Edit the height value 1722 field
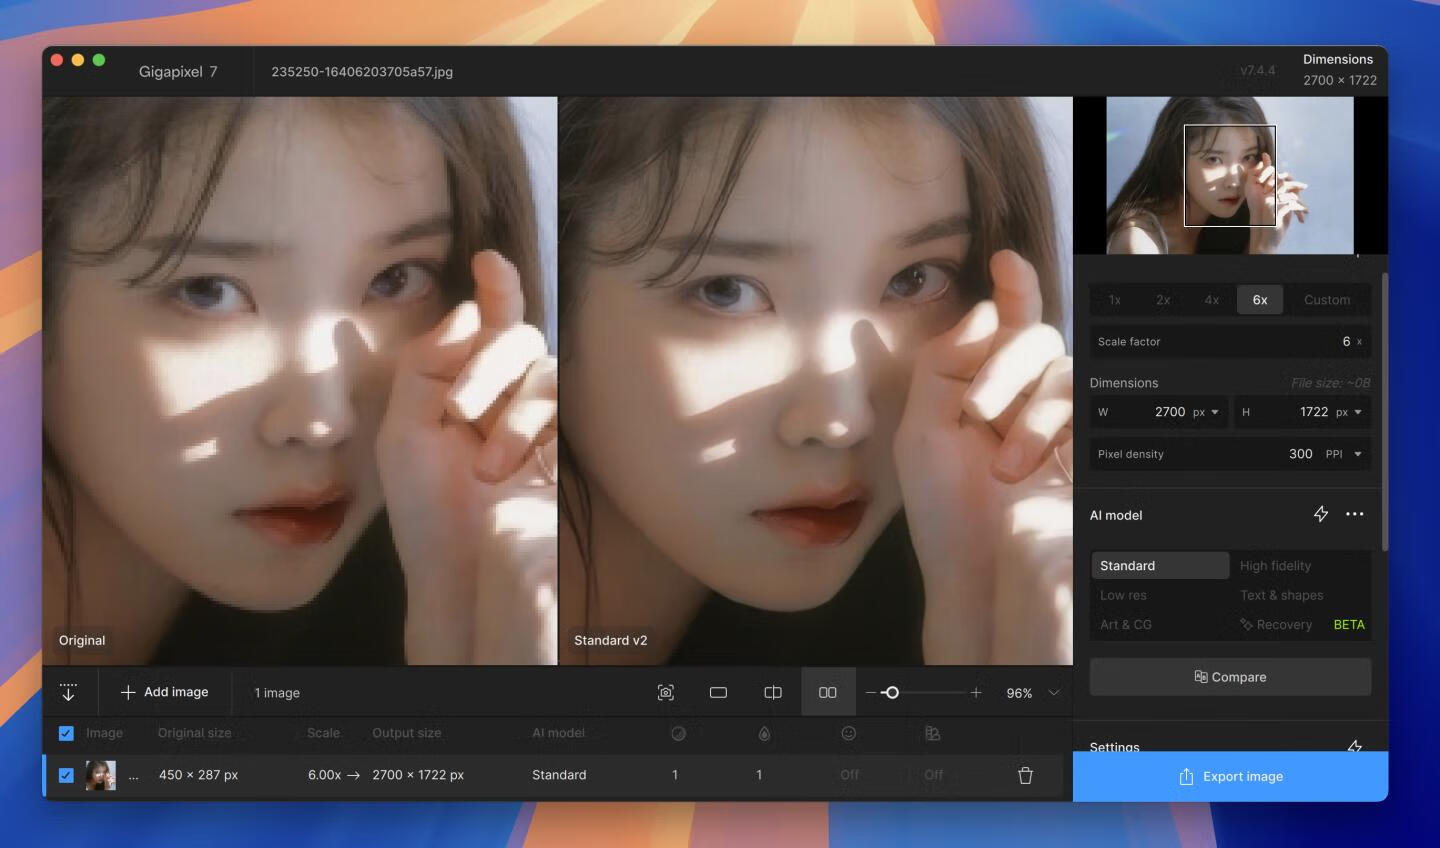Image resolution: width=1440 pixels, height=848 pixels. [x=1314, y=412]
